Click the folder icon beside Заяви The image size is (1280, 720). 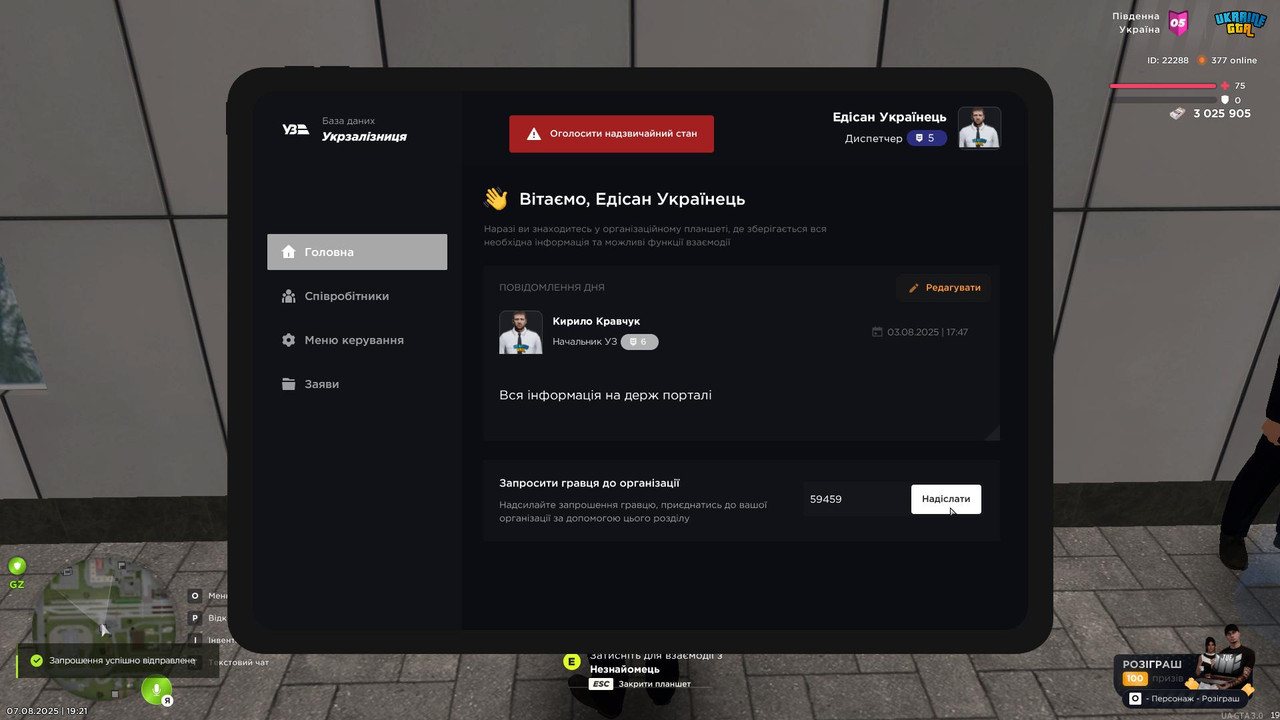point(289,384)
